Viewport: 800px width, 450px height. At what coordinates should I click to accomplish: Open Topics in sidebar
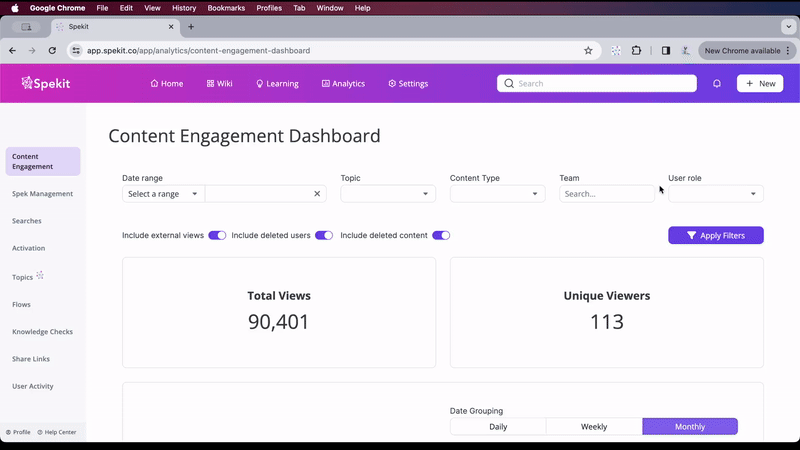[x=22, y=277]
